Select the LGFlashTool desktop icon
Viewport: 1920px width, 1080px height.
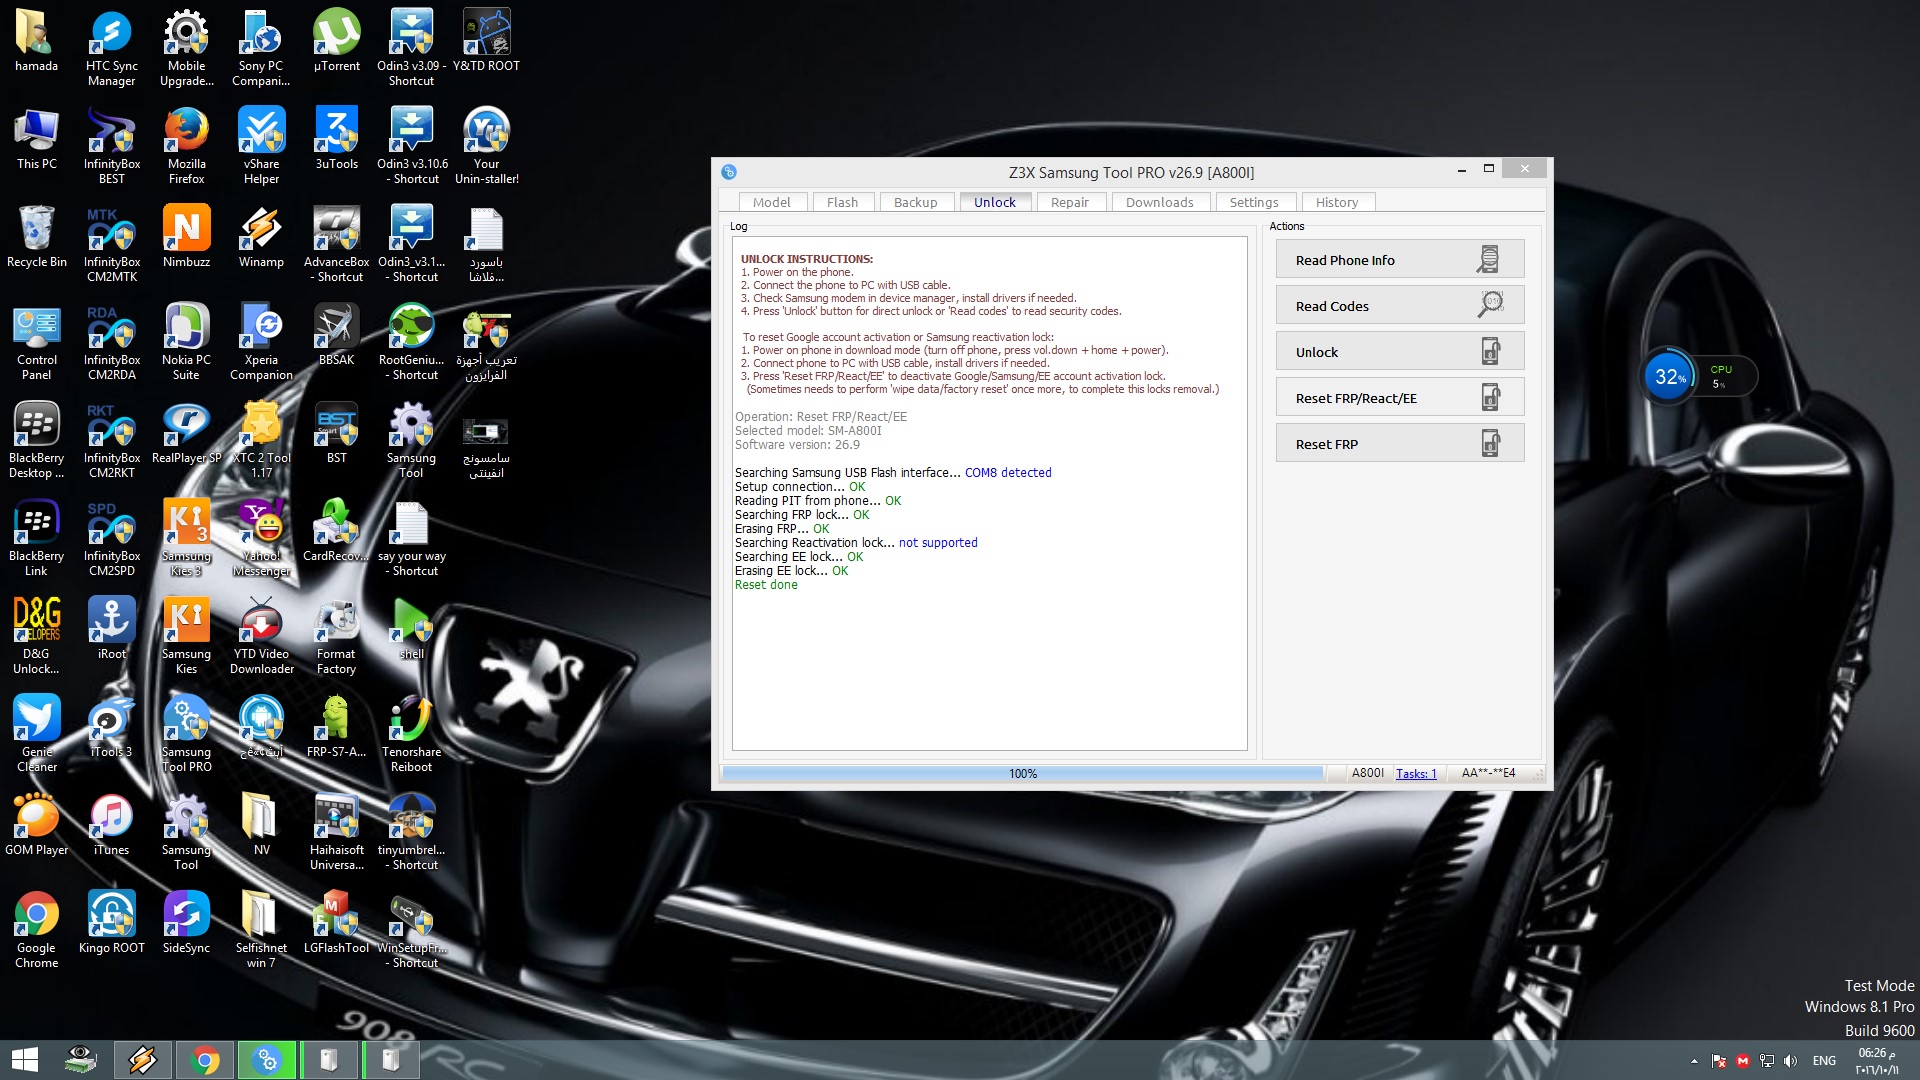click(336, 924)
